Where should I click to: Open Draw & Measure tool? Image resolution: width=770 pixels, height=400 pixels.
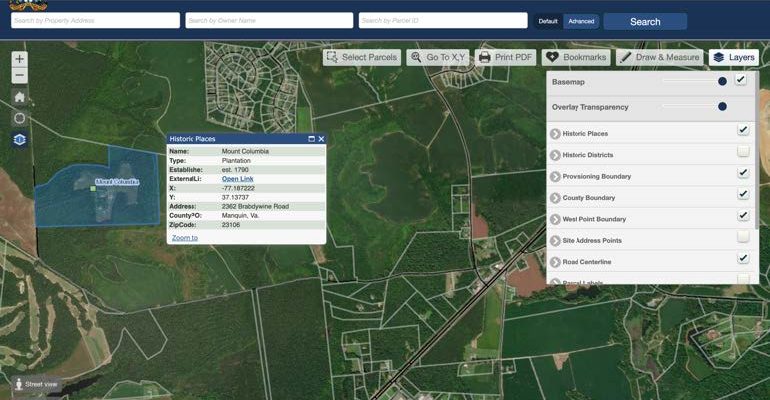click(659, 58)
